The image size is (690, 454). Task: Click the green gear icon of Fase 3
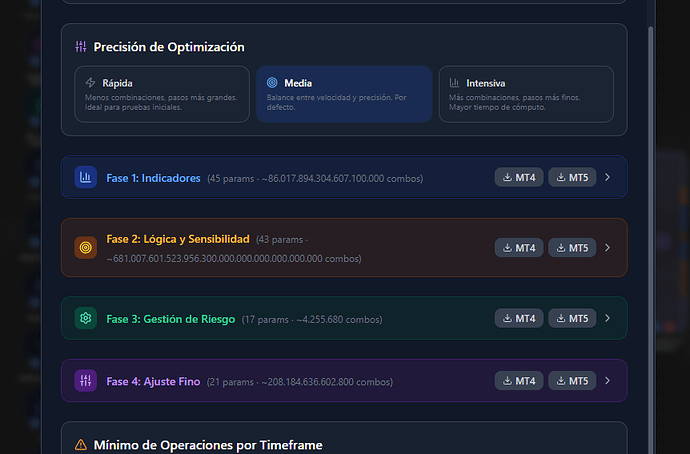coord(85,318)
